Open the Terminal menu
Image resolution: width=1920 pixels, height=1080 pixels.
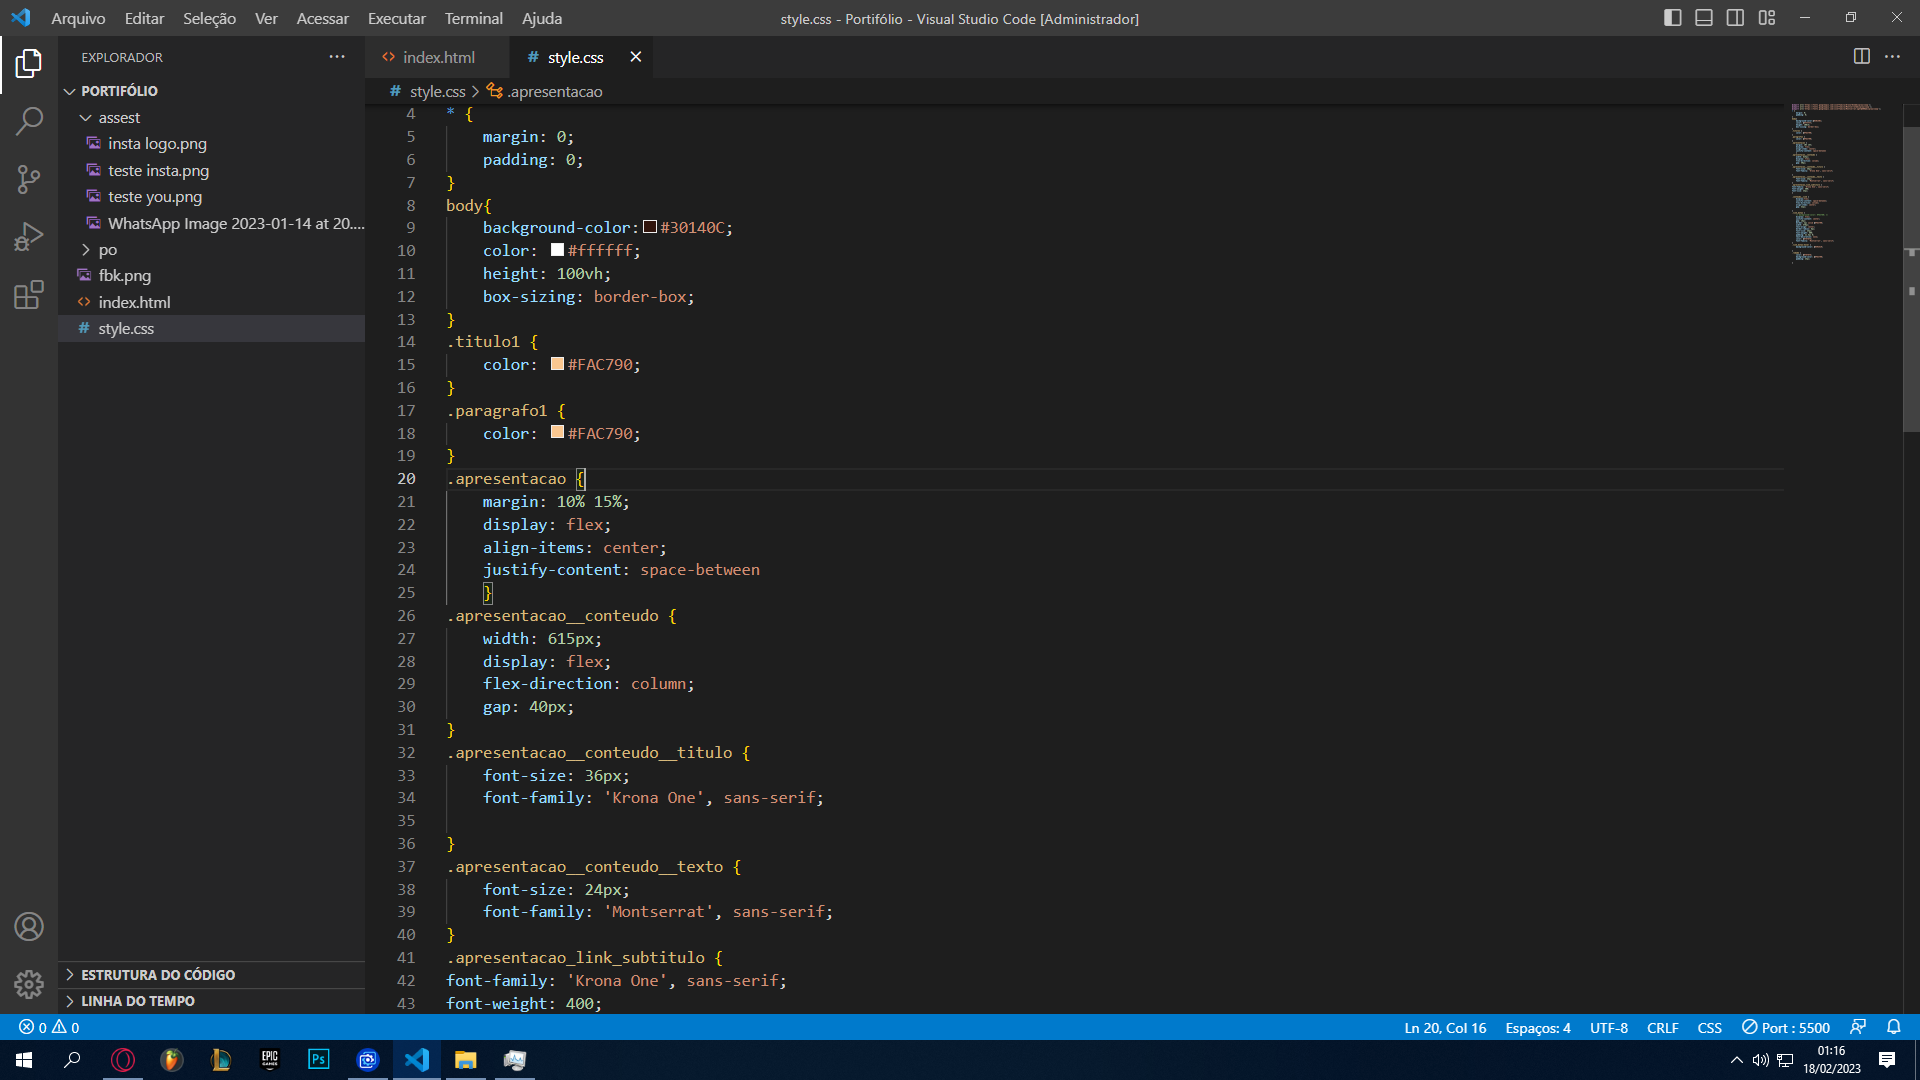474,18
